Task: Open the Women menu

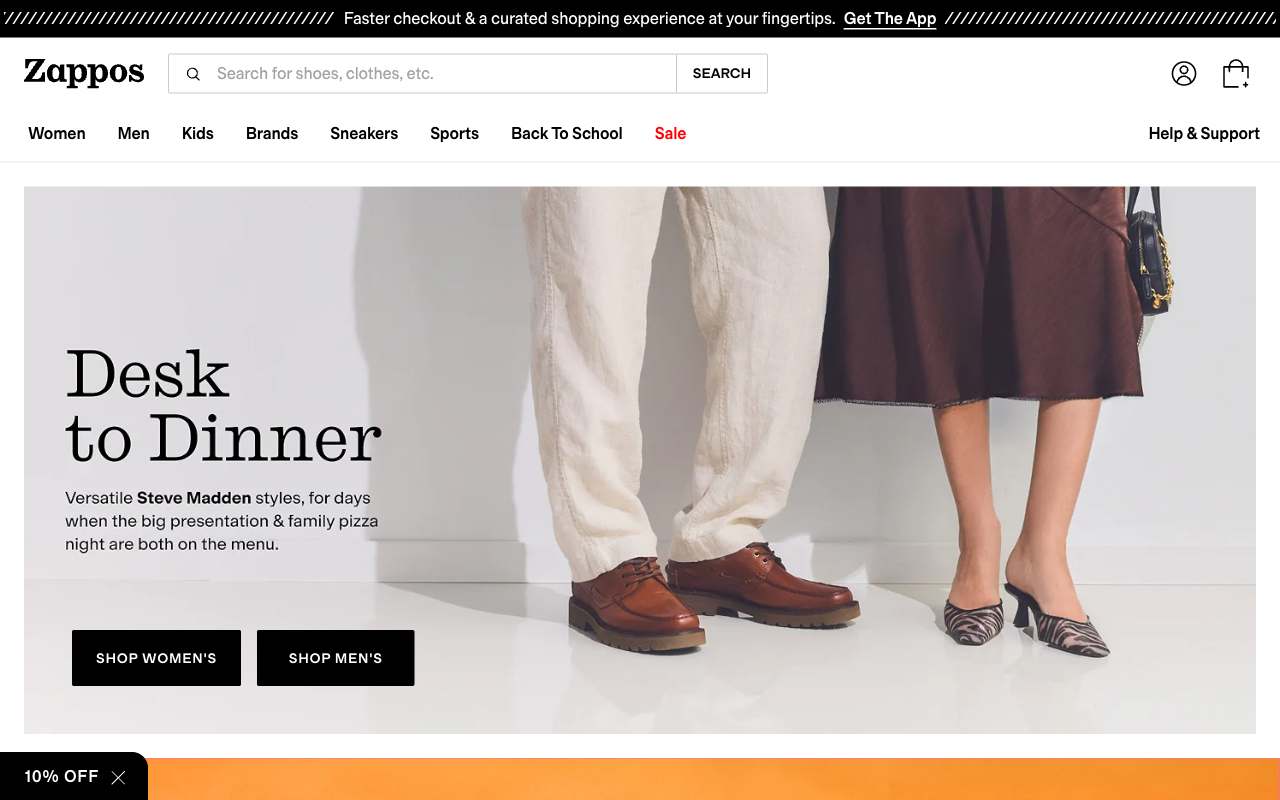Action: (57, 133)
